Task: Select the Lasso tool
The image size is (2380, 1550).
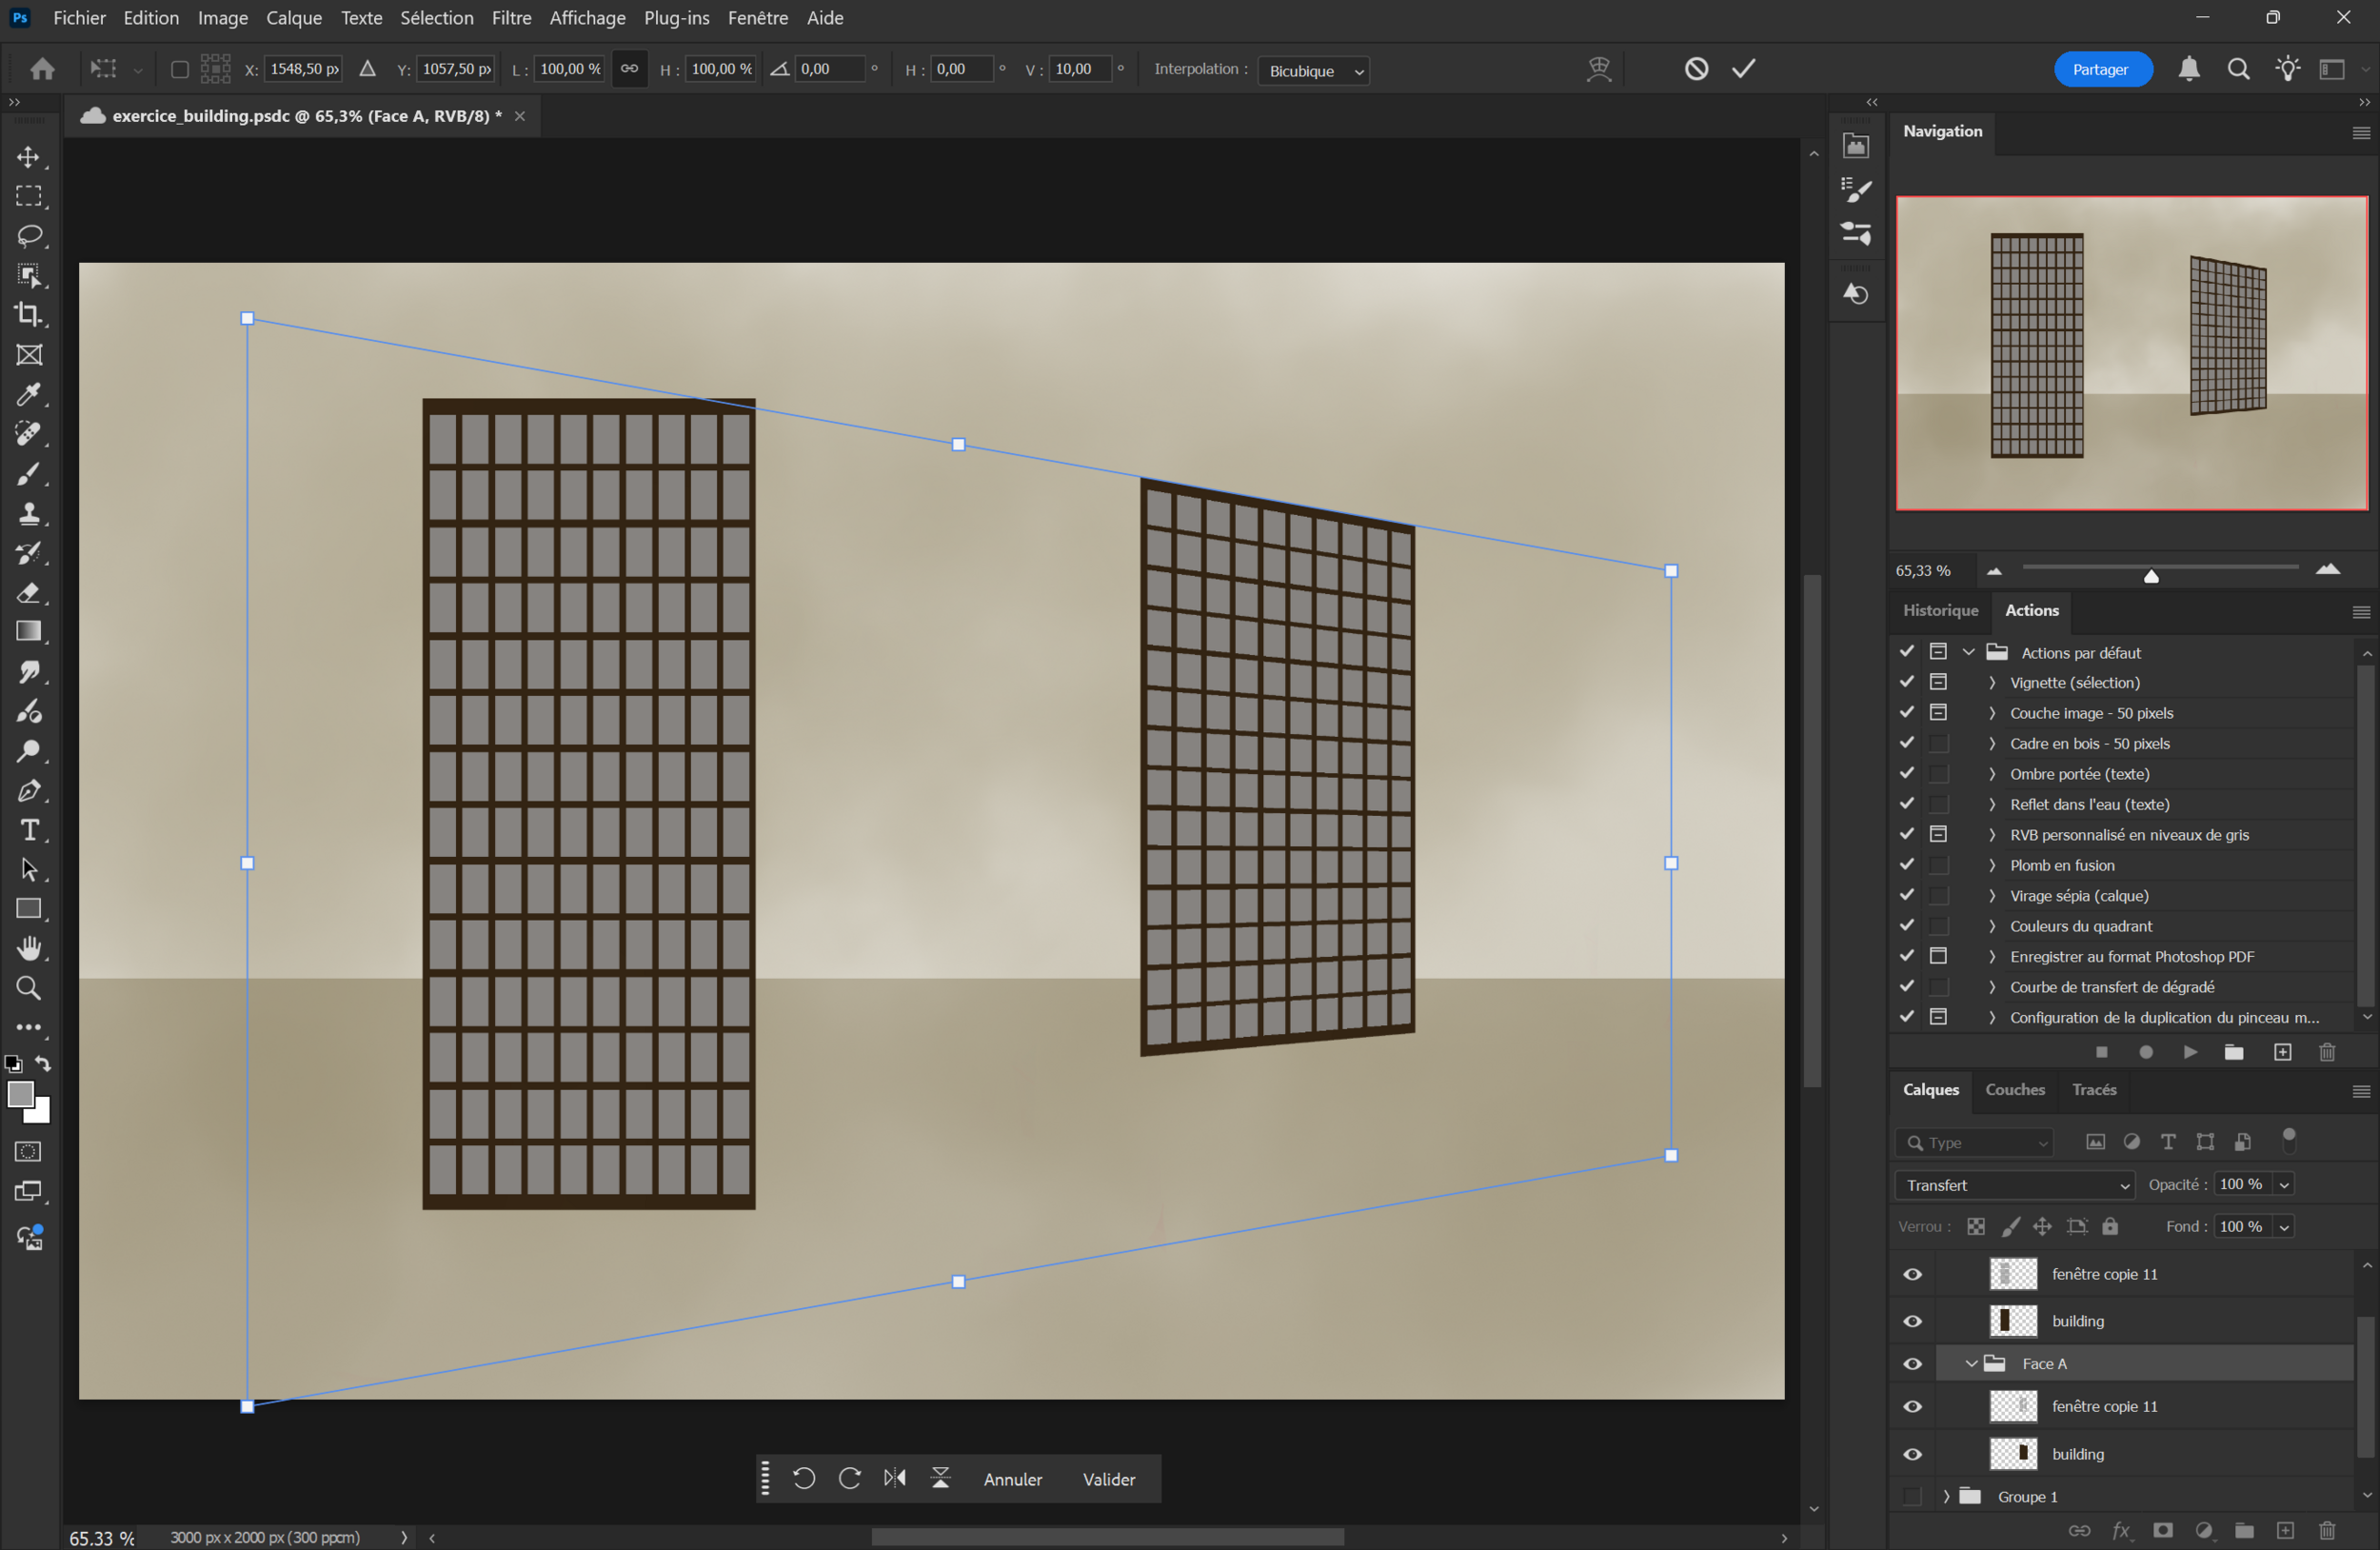Action: tap(29, 236)
